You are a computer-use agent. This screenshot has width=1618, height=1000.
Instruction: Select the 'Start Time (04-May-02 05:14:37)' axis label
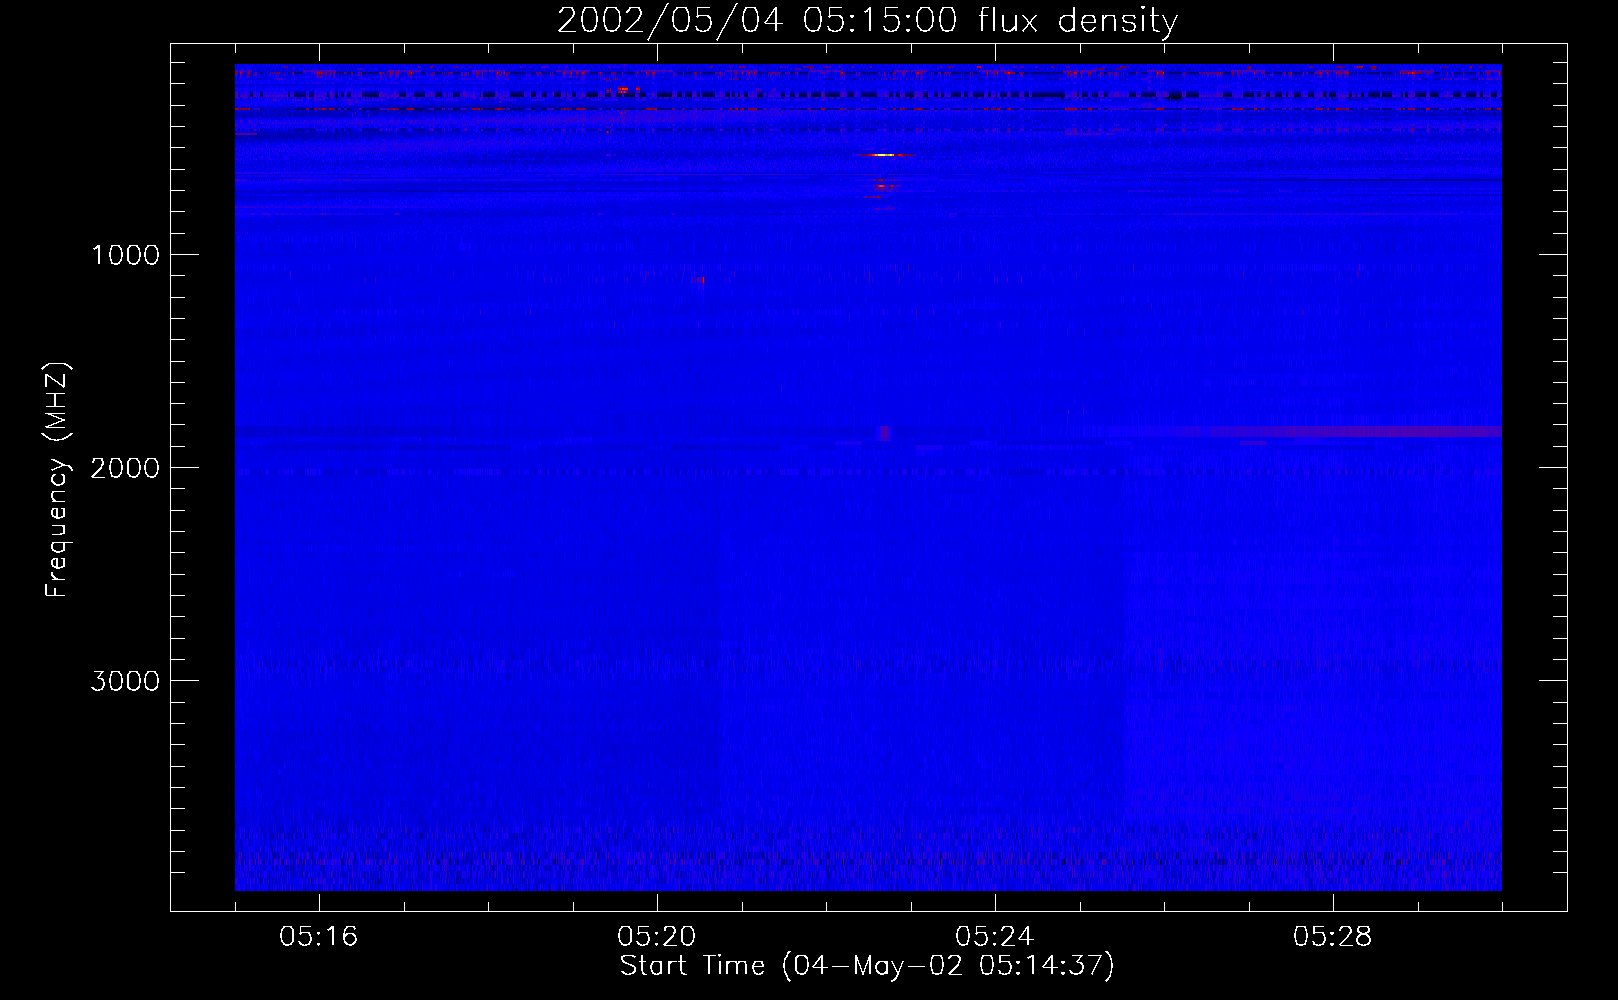pyautogui.click(x=867, y=966)
